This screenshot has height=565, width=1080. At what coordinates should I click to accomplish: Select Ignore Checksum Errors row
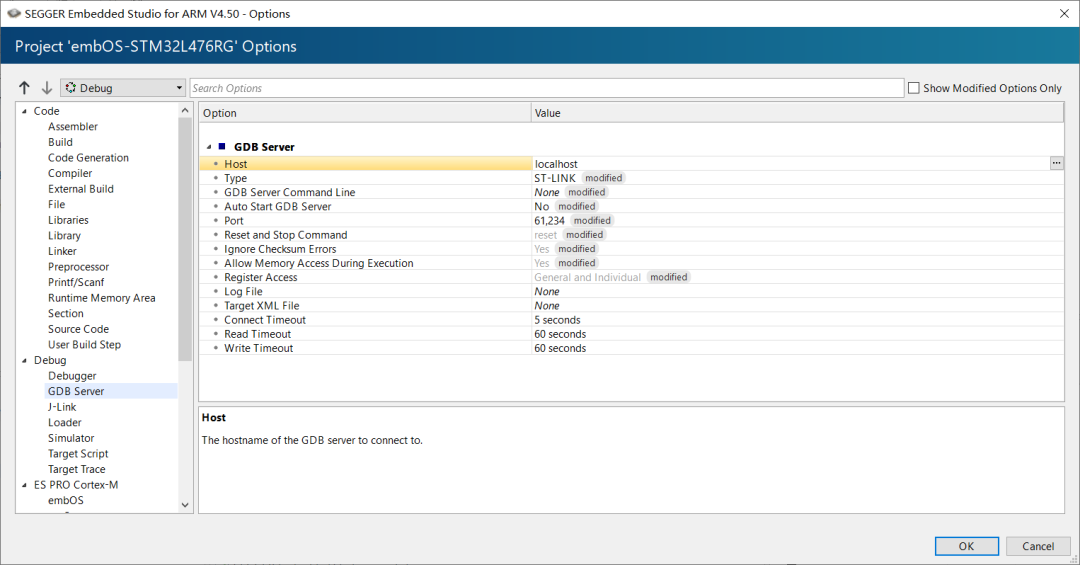(x=632, y=249)
